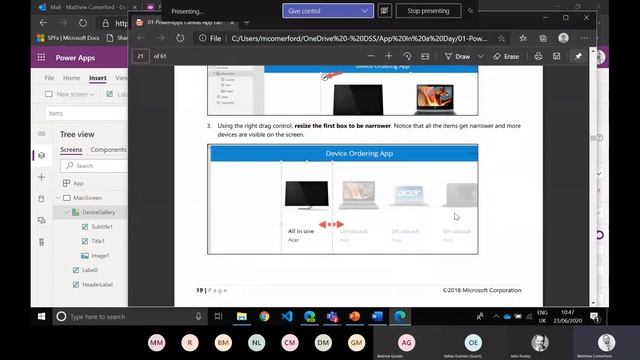Zoom in the PDF with plus icon

pyautogui.click(x=389, y=56)
